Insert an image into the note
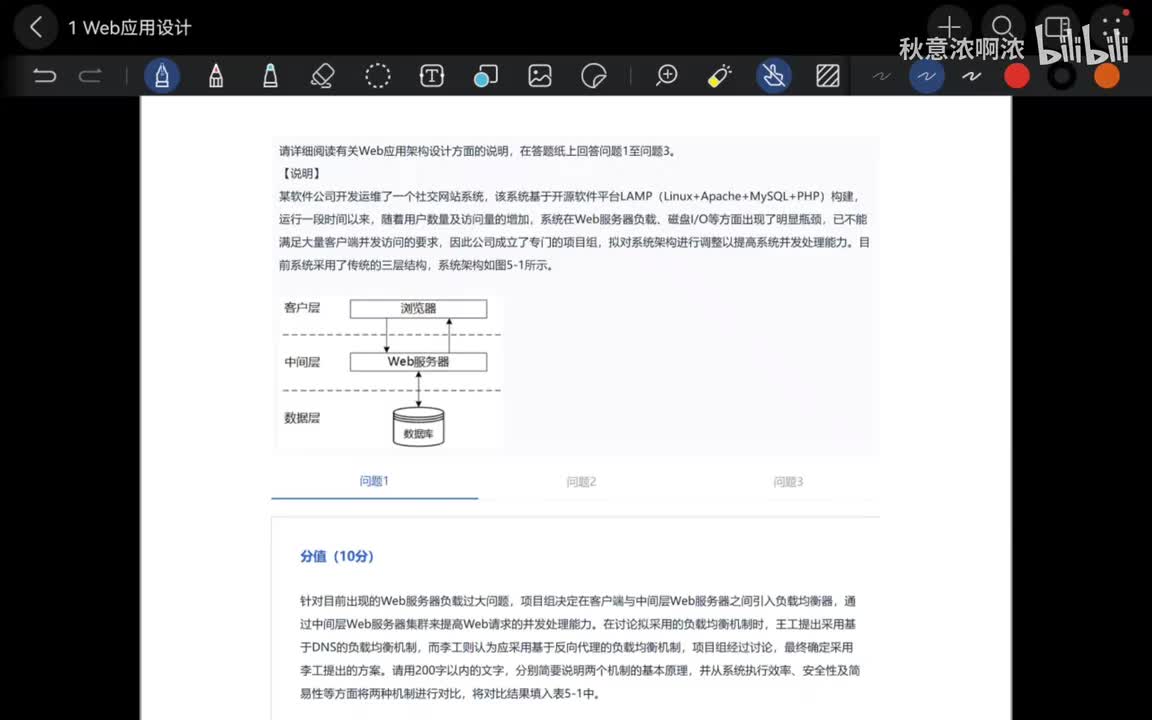1152x720 pixels. (x=539, y=76)
